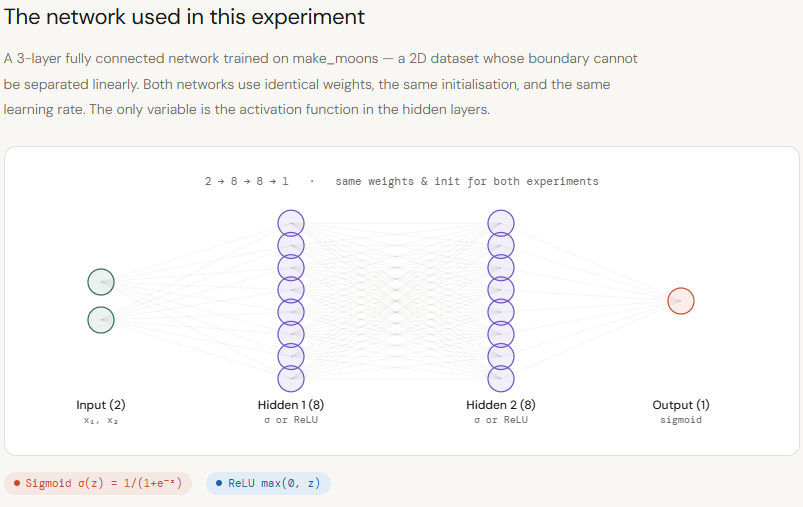803x507 pixels.
Task: Click the blue dot in ReLU legend
Action: tap(219, 483)
